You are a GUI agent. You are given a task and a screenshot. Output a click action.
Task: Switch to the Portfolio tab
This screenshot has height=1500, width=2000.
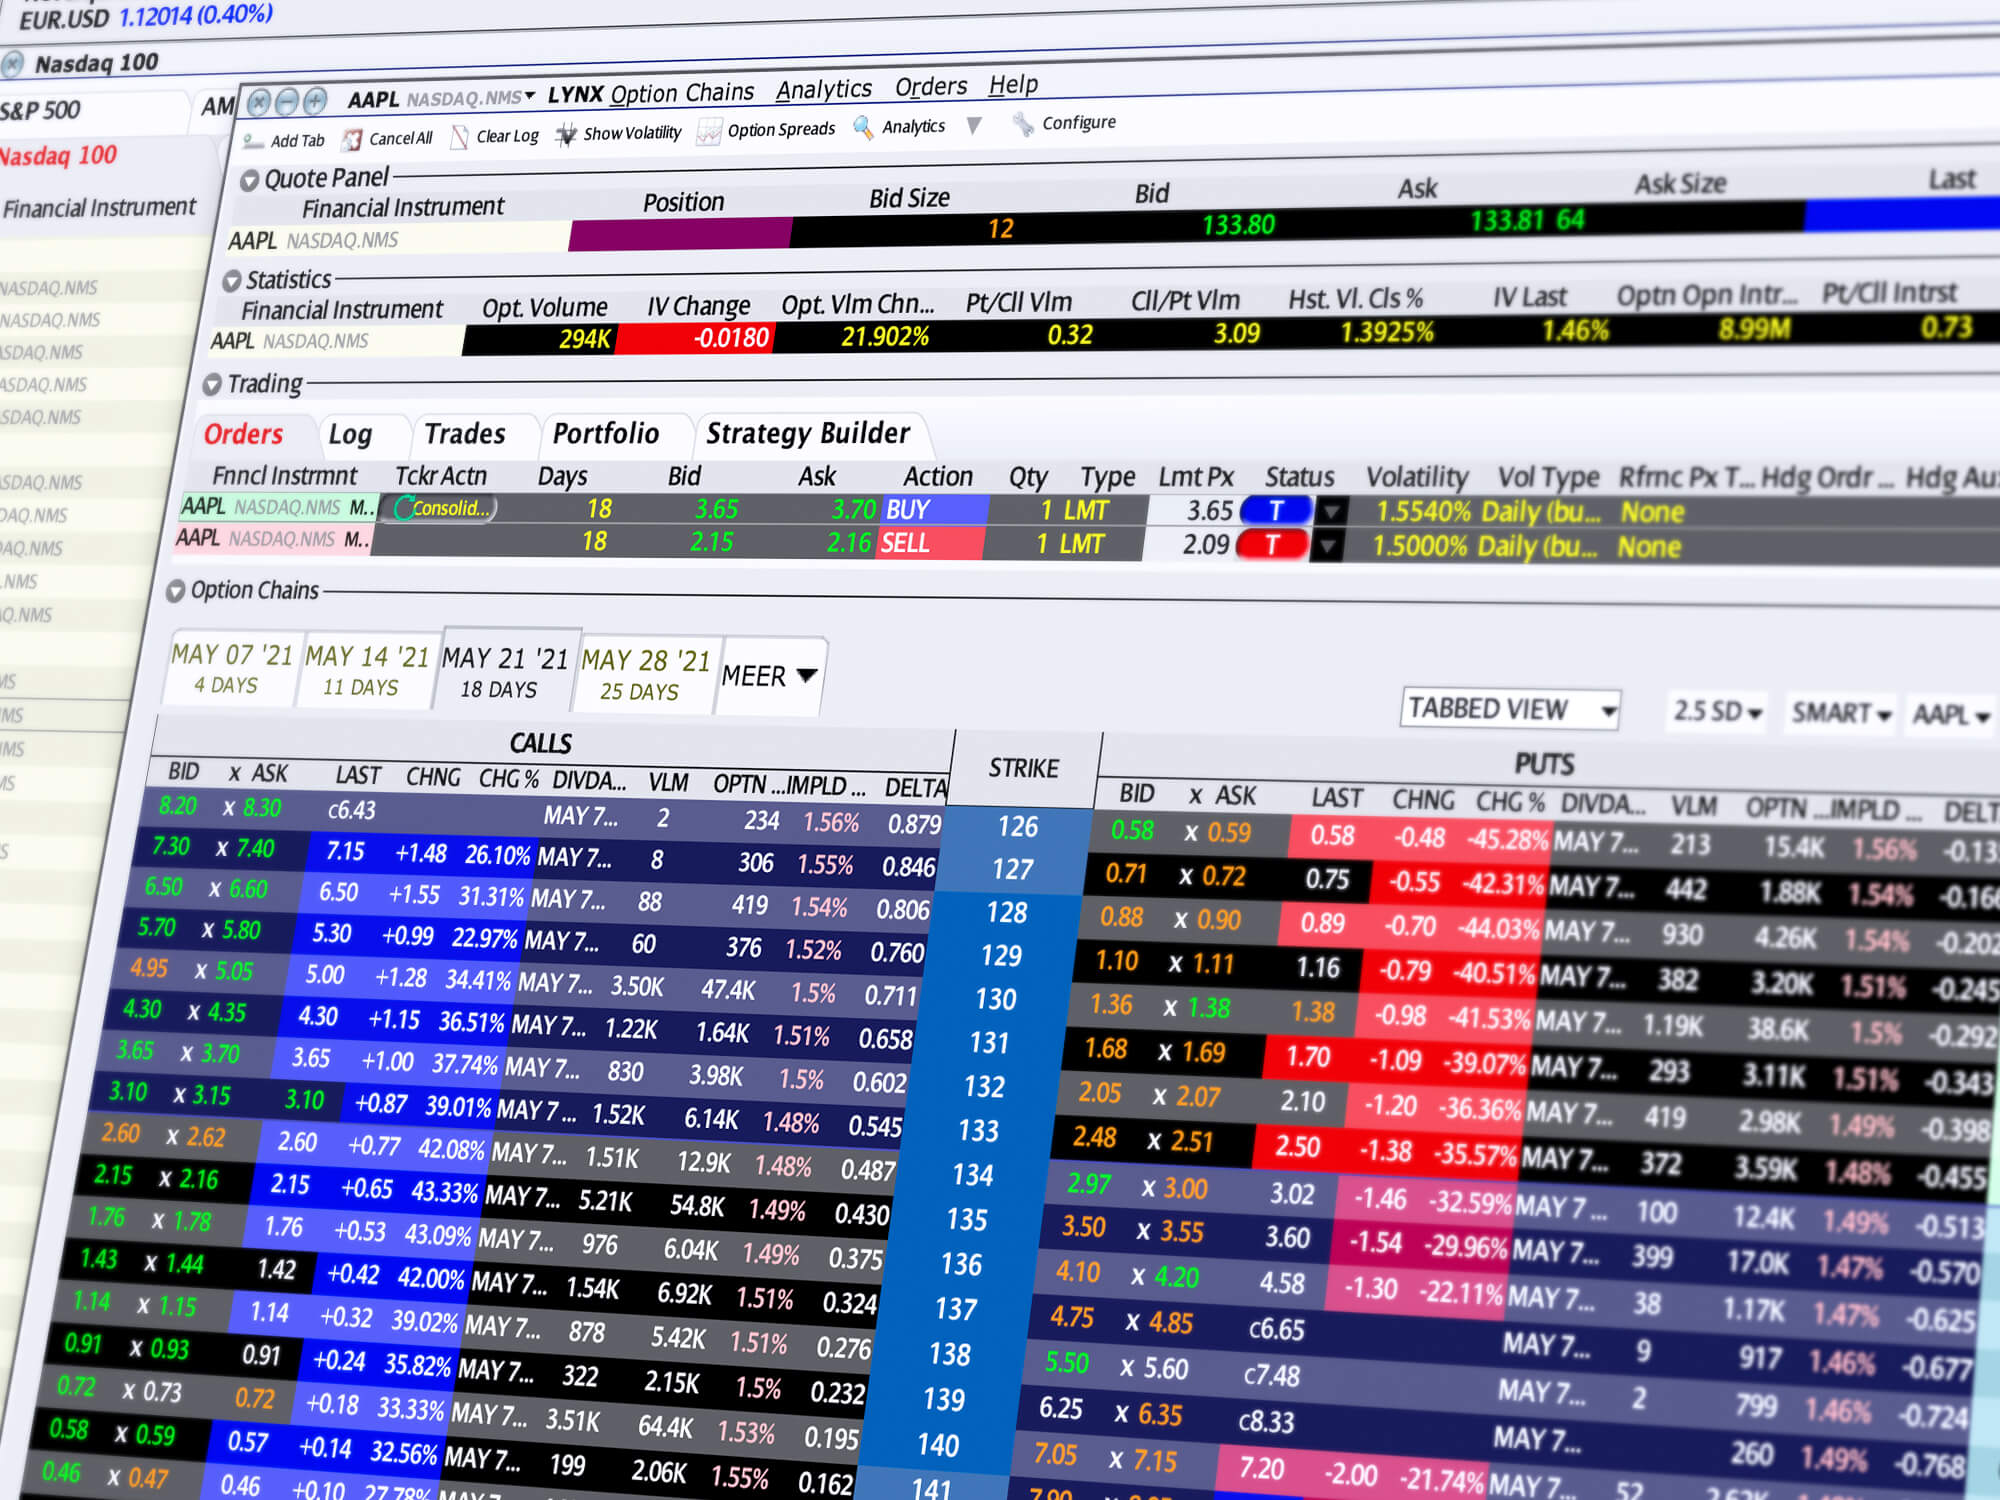pos(606,433)
